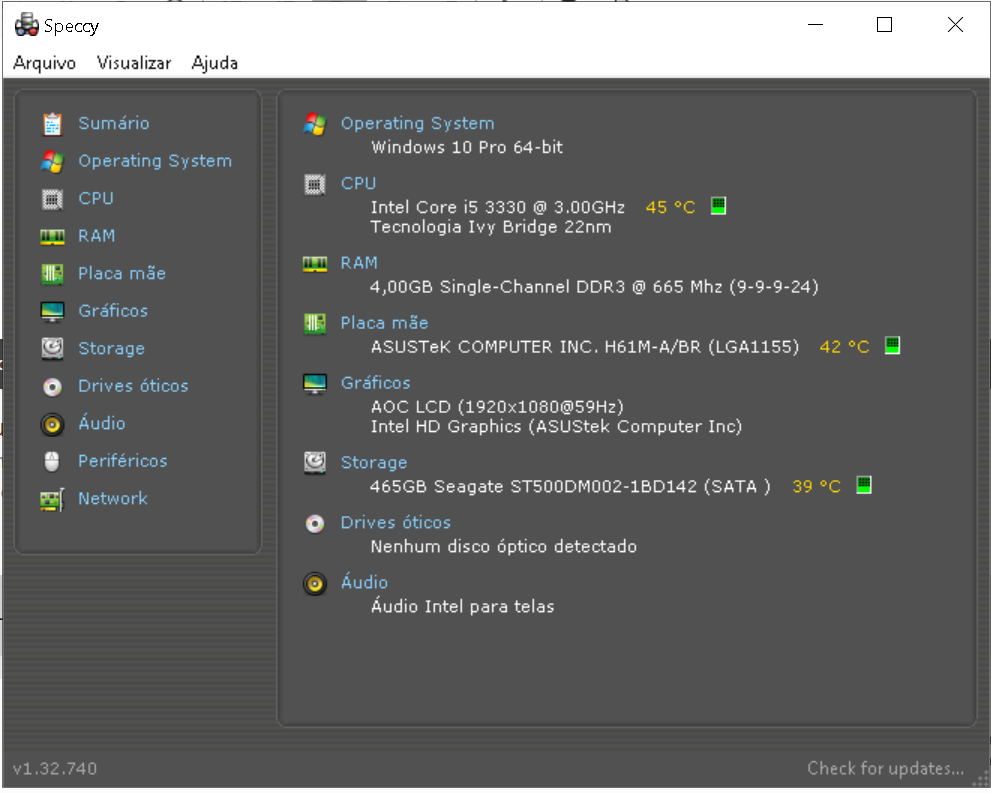Click the motherboard temperature 42 °C
The width and height of the screenshot is (991, 793).
coord(844,347)
